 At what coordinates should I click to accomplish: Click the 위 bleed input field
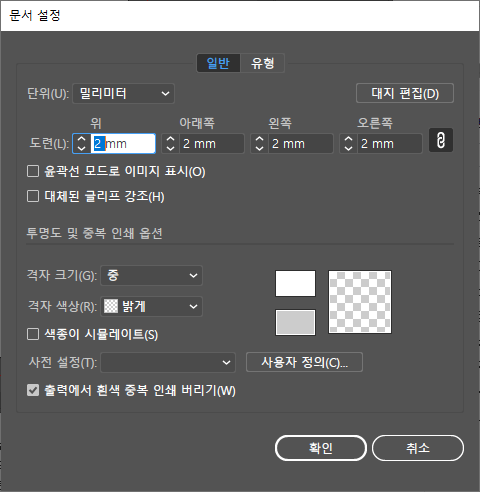pyautogui.click(x=123, y=144)
